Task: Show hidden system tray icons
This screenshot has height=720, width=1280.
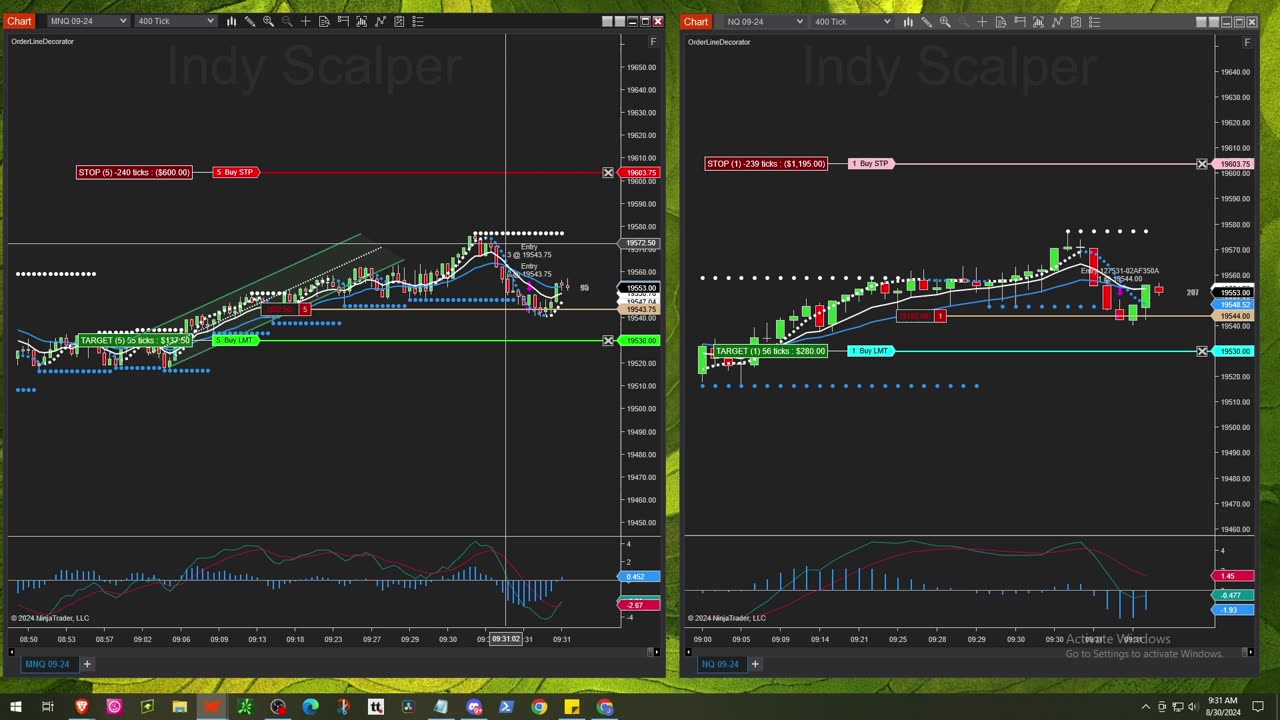Action: [x=1146, y=707]
